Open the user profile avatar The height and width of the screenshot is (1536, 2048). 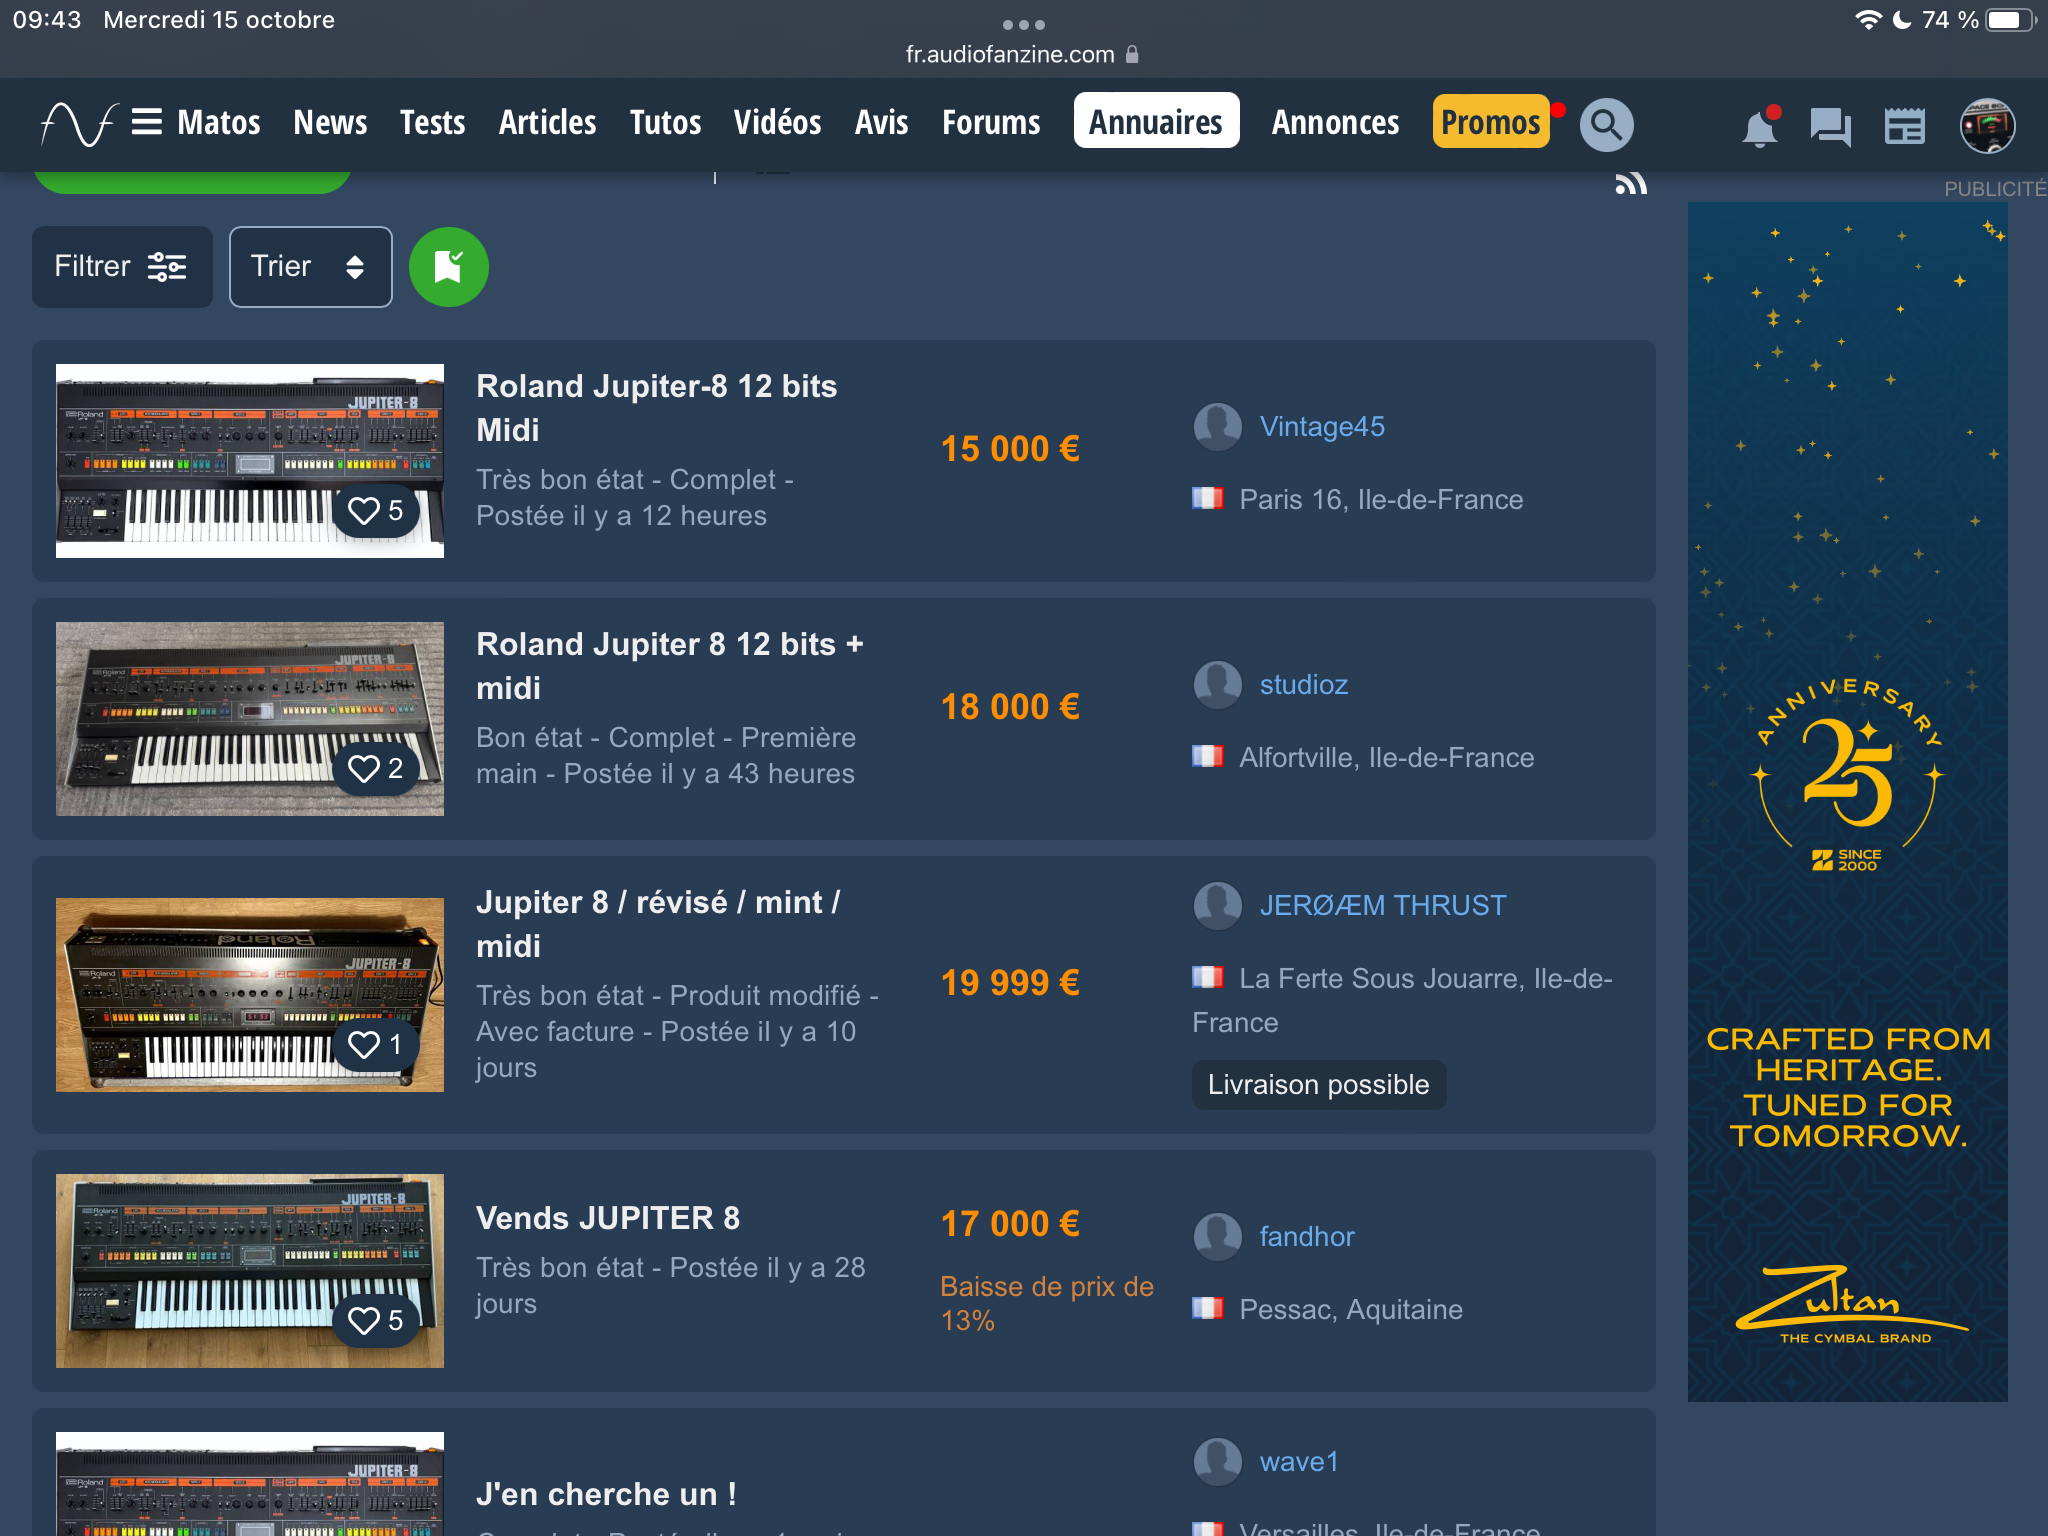click(x=1986, y=126)
